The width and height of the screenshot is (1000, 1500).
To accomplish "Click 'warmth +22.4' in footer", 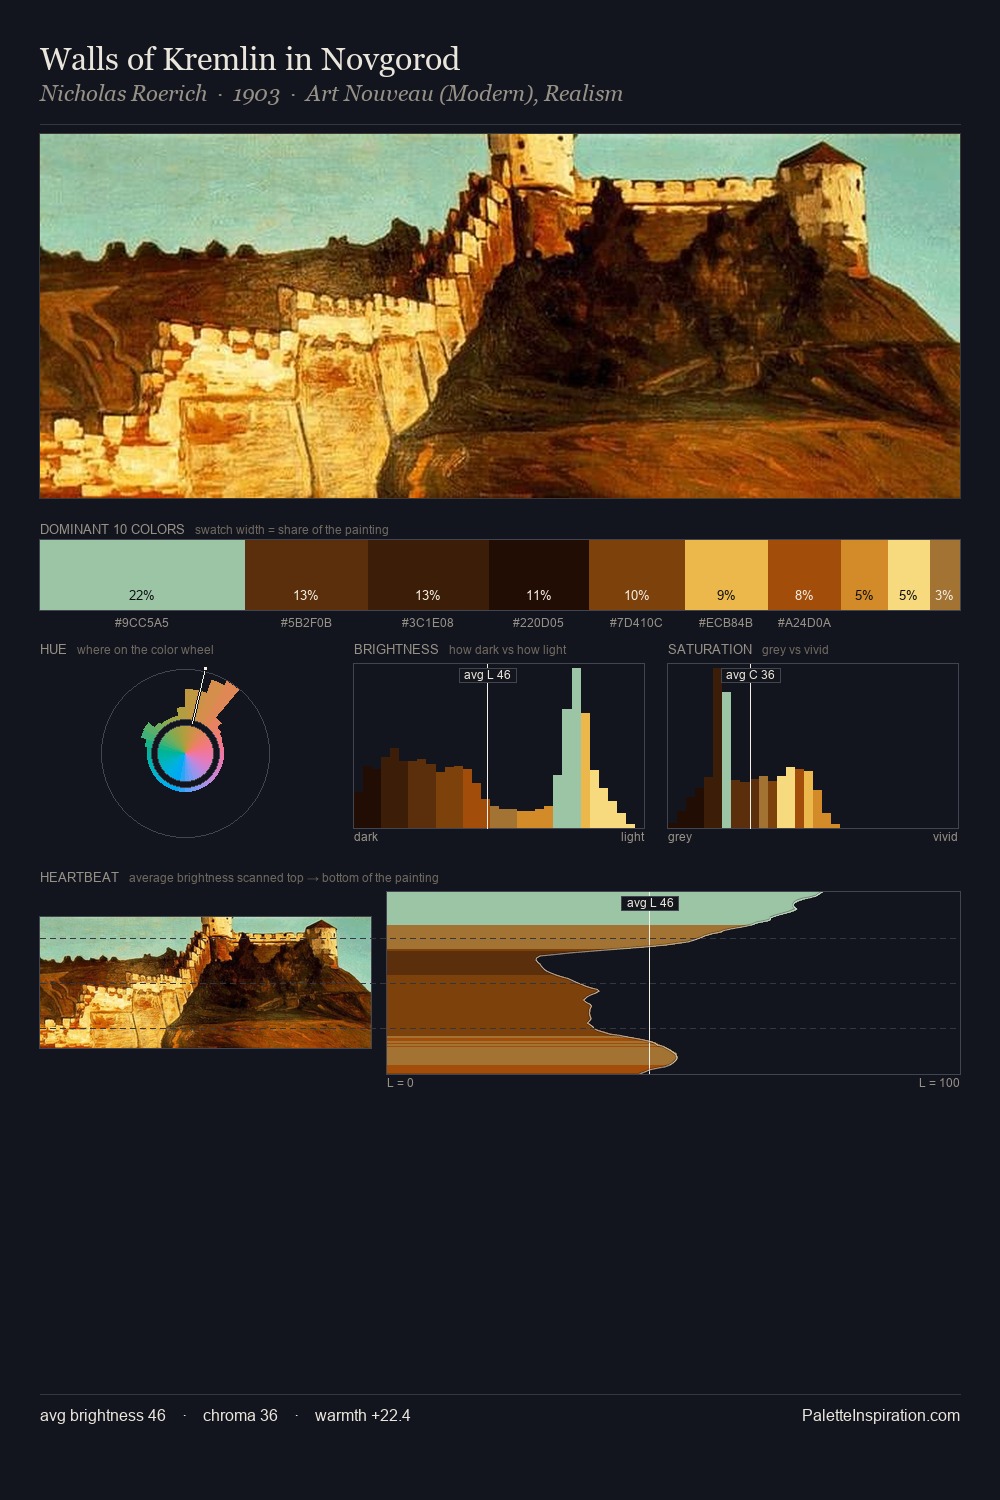I will coord(362,1415).
